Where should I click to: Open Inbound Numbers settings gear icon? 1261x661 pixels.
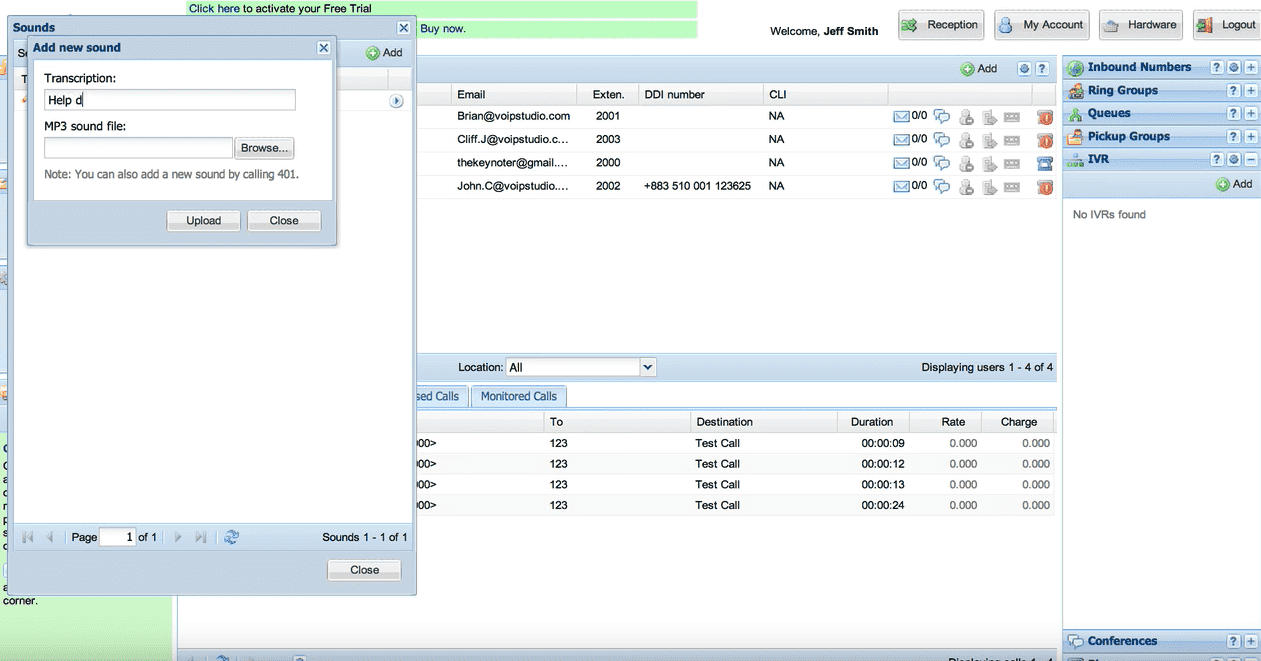click(x=1234, y=68)
